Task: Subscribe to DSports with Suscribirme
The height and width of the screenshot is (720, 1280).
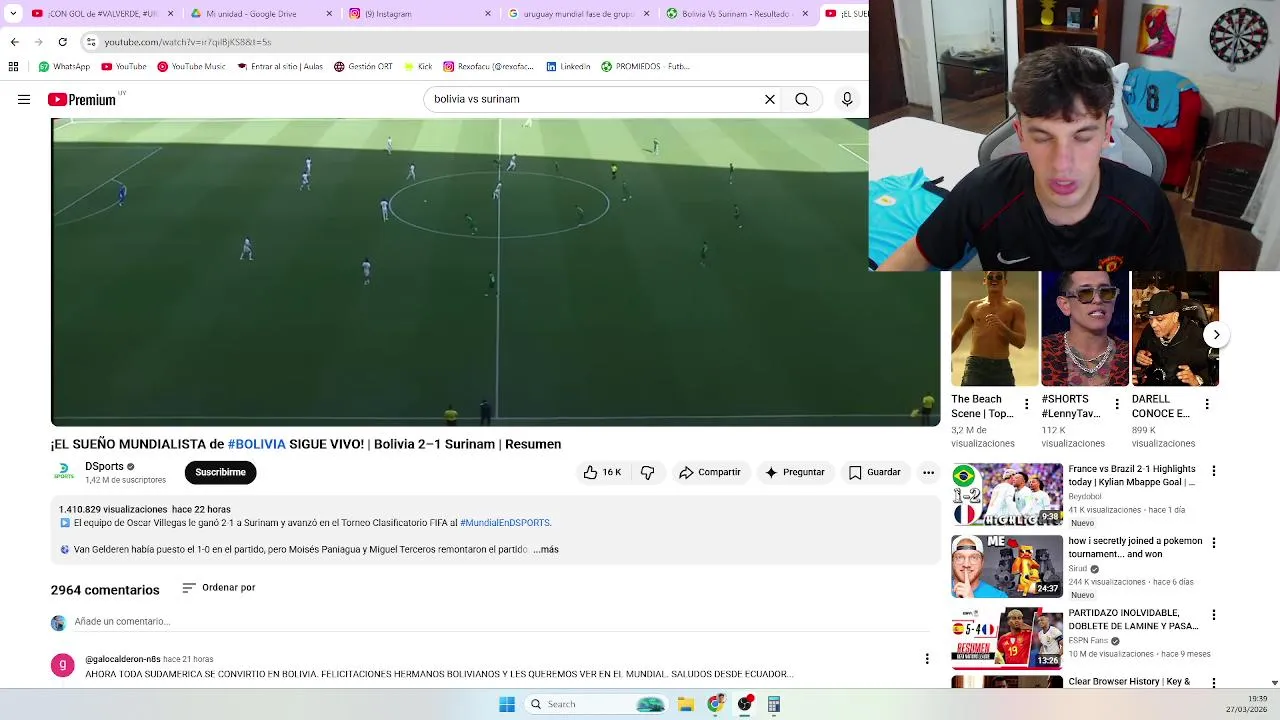Action: click(x=220, y=472)
